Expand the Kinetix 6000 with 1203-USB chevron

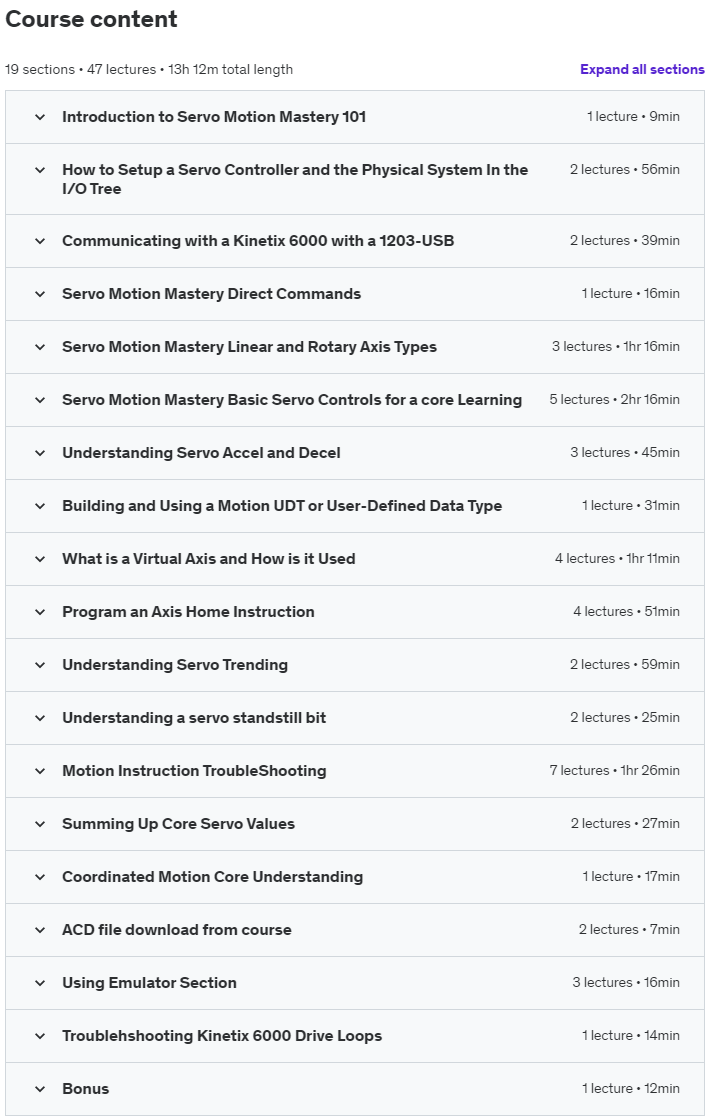[x=40, y=241]
